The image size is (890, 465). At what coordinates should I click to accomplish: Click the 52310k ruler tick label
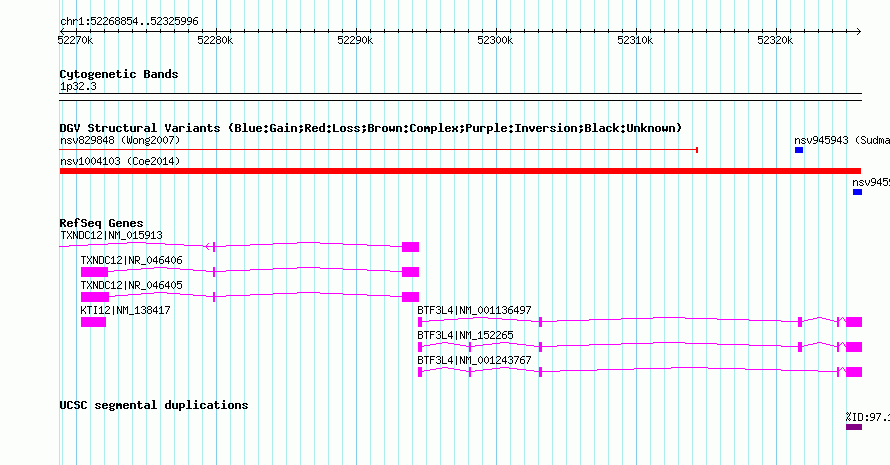(635, 40)
